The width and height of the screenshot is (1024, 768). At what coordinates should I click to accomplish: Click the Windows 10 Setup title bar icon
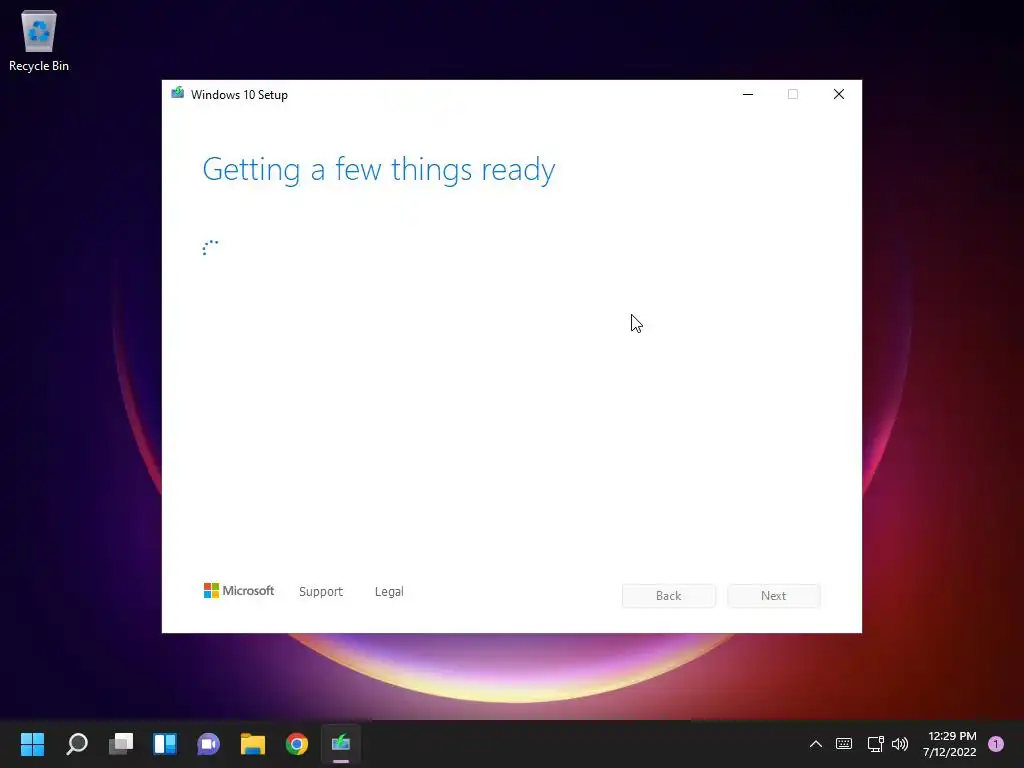click(x=178, y=93)
